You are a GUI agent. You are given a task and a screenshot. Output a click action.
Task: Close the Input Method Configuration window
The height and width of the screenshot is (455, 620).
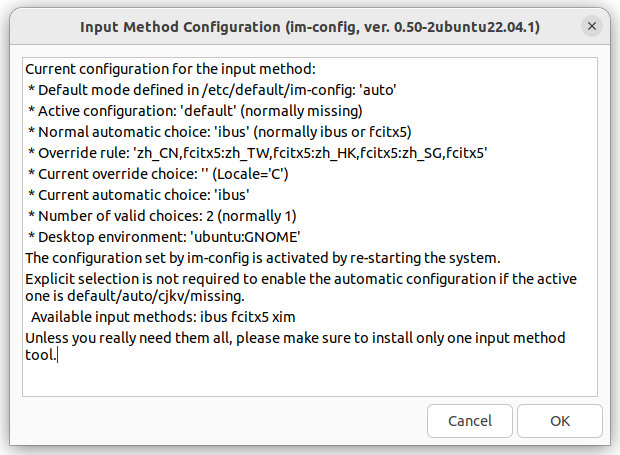pos(592,26)
